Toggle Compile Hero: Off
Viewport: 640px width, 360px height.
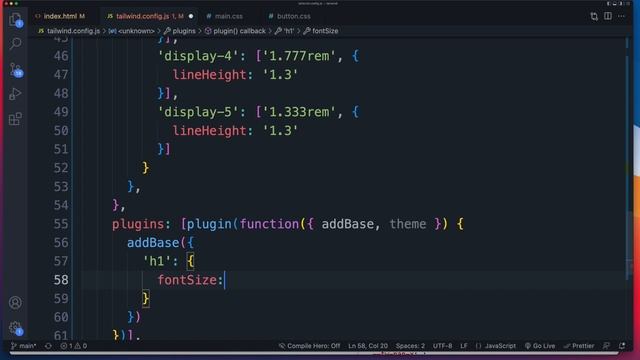click(309, 346)
